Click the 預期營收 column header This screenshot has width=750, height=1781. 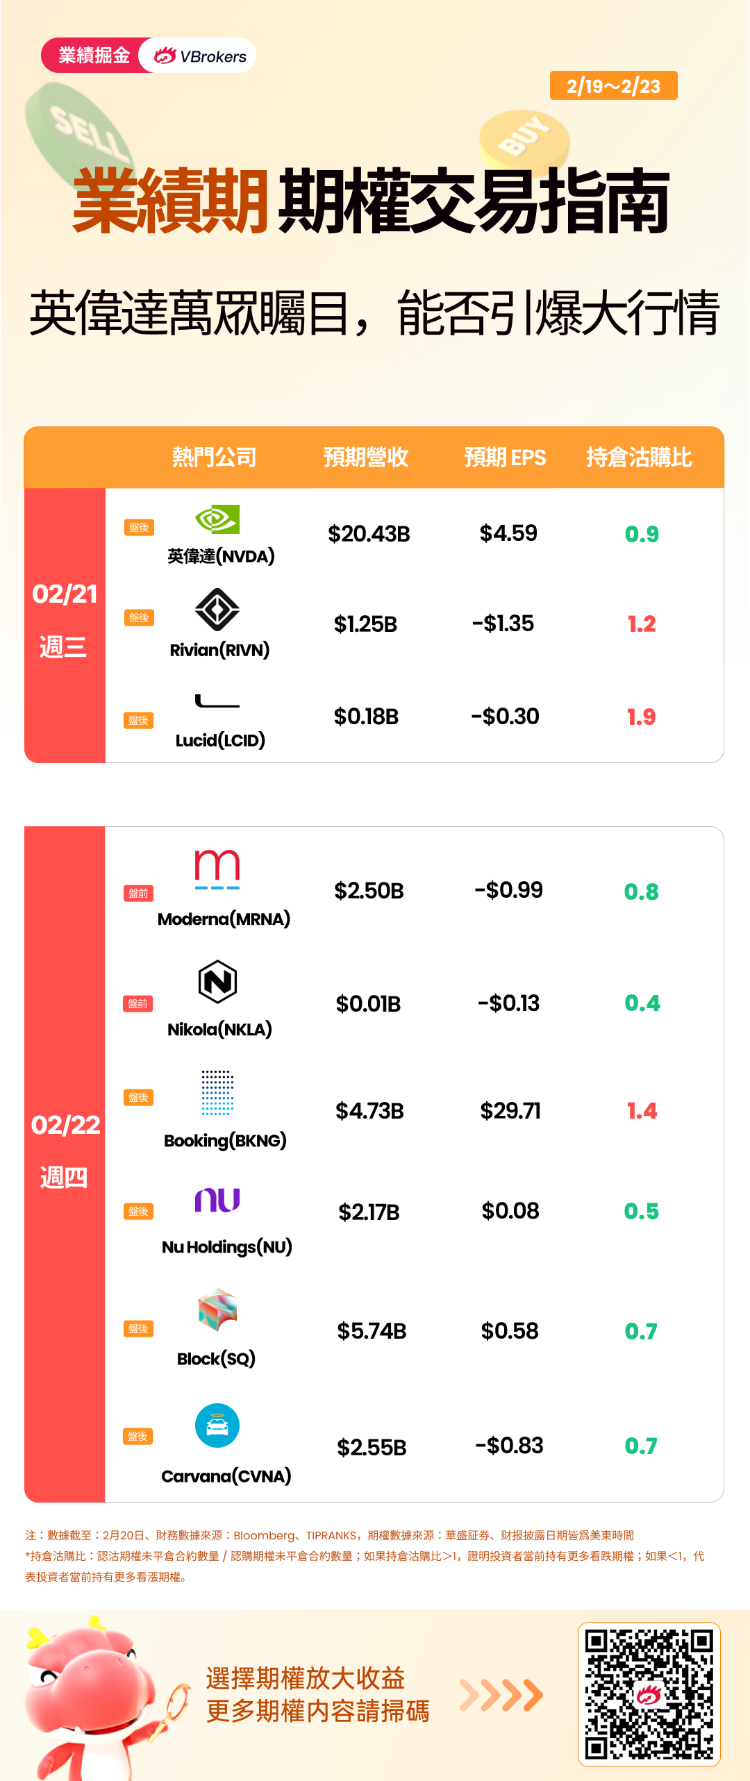pos(366,457)
